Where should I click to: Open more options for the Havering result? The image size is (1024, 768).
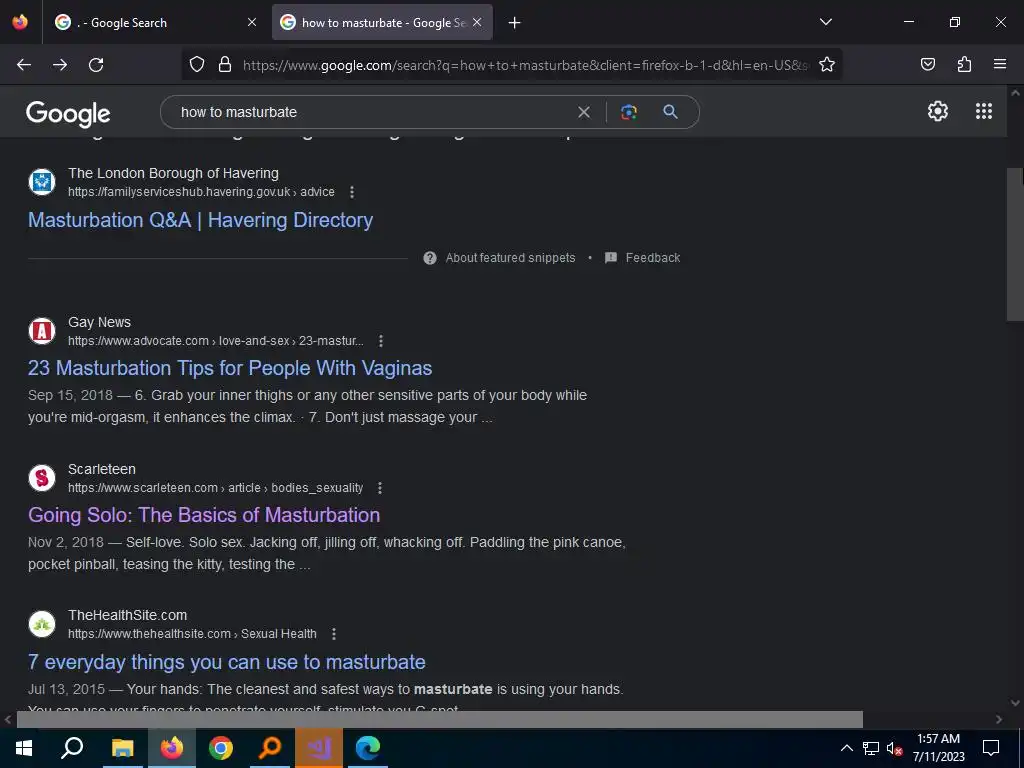coord(352,192)
